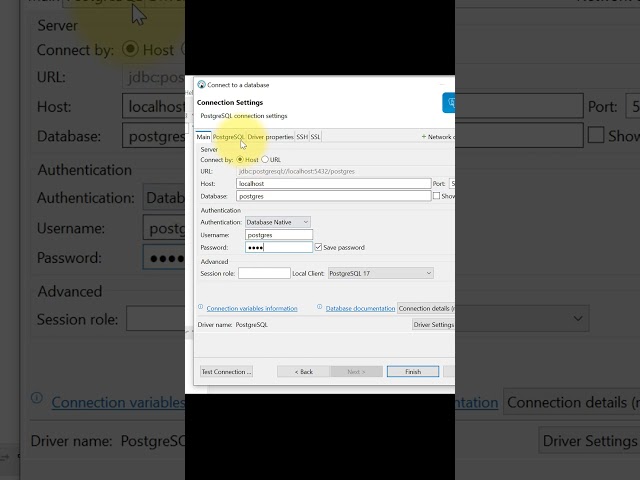Open the Authentication dropdown showing Database Native
Image resolution: width=640 pixels, height=480 pixels.
click(278, 222)
